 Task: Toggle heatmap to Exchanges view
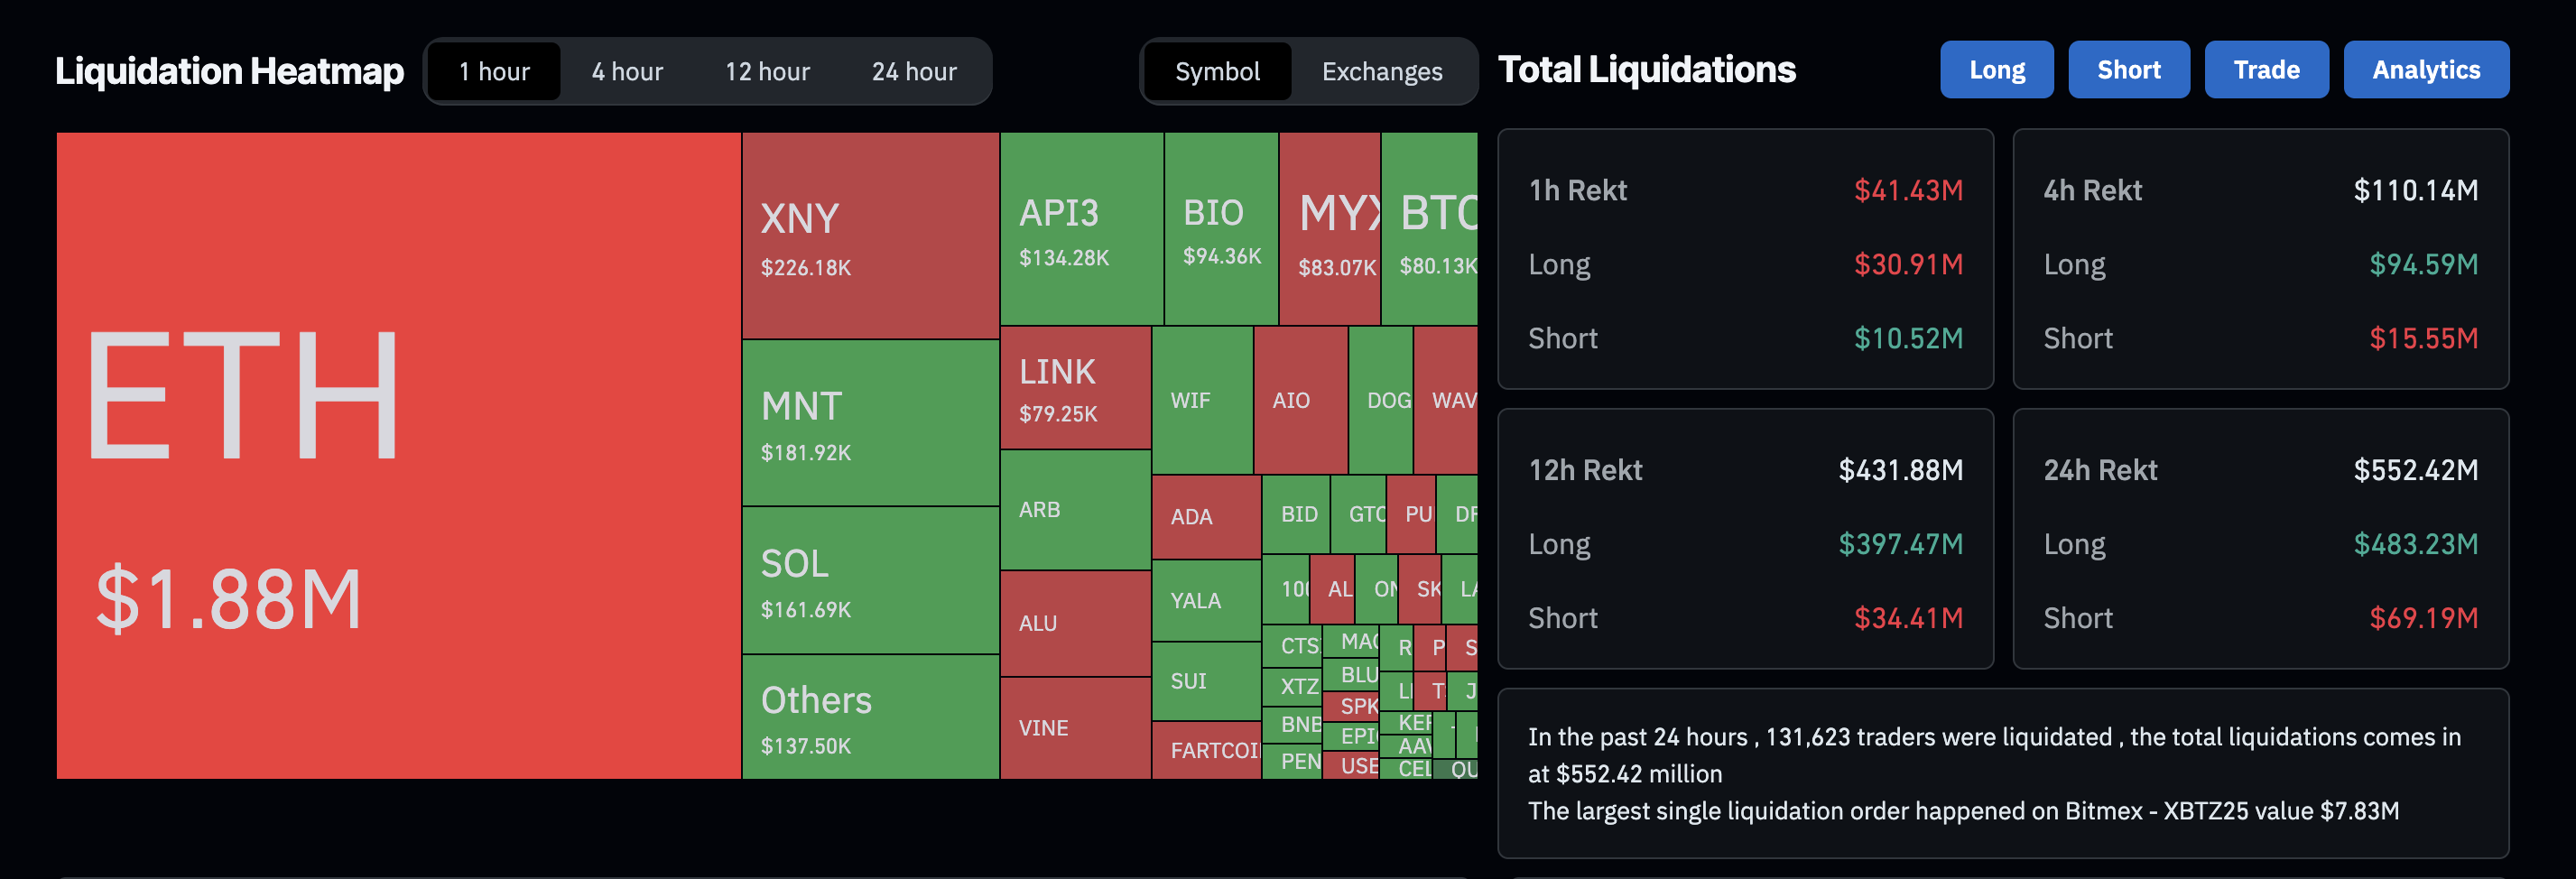[1382, 71]
